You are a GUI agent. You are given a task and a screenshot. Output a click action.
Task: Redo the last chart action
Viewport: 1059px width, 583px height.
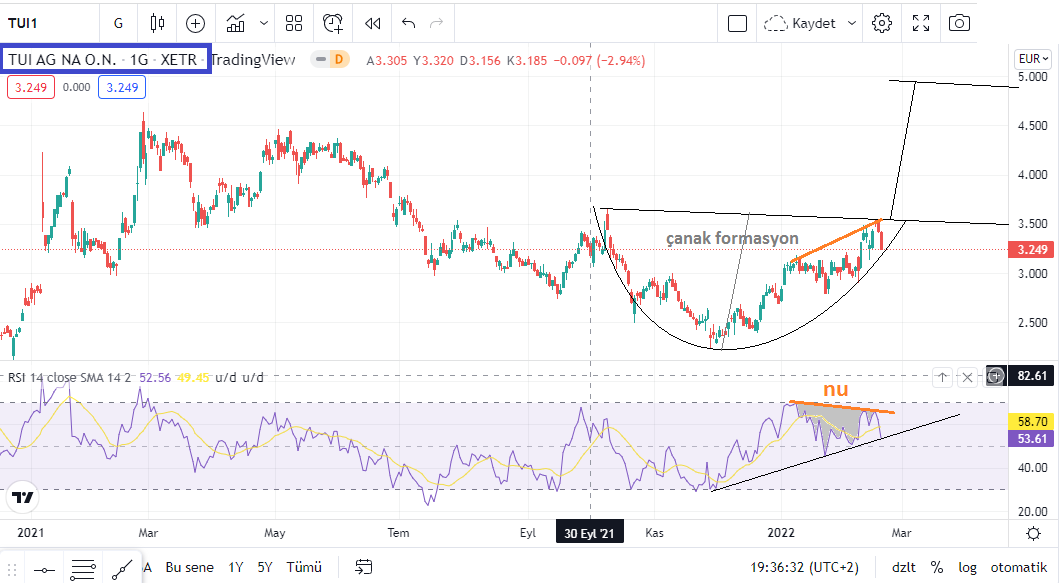436,24
